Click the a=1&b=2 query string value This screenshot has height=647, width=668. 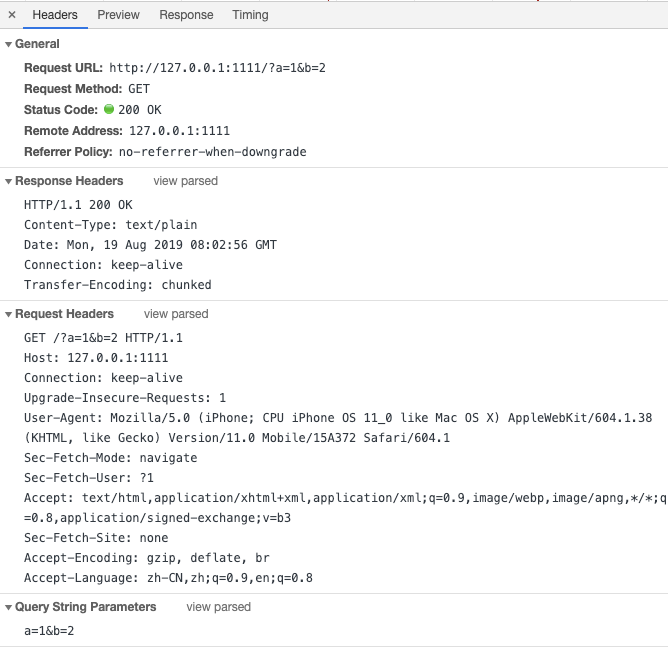[x=49, y=631]
